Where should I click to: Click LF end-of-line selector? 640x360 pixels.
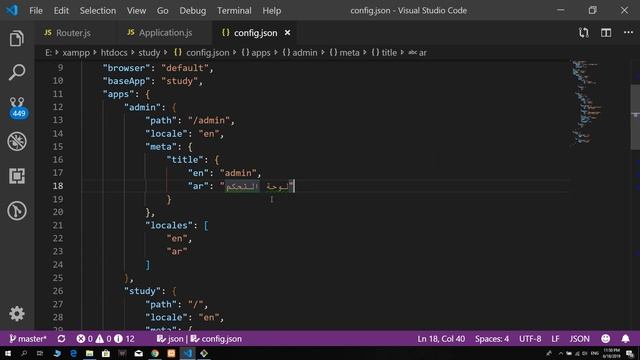point(555,339)
